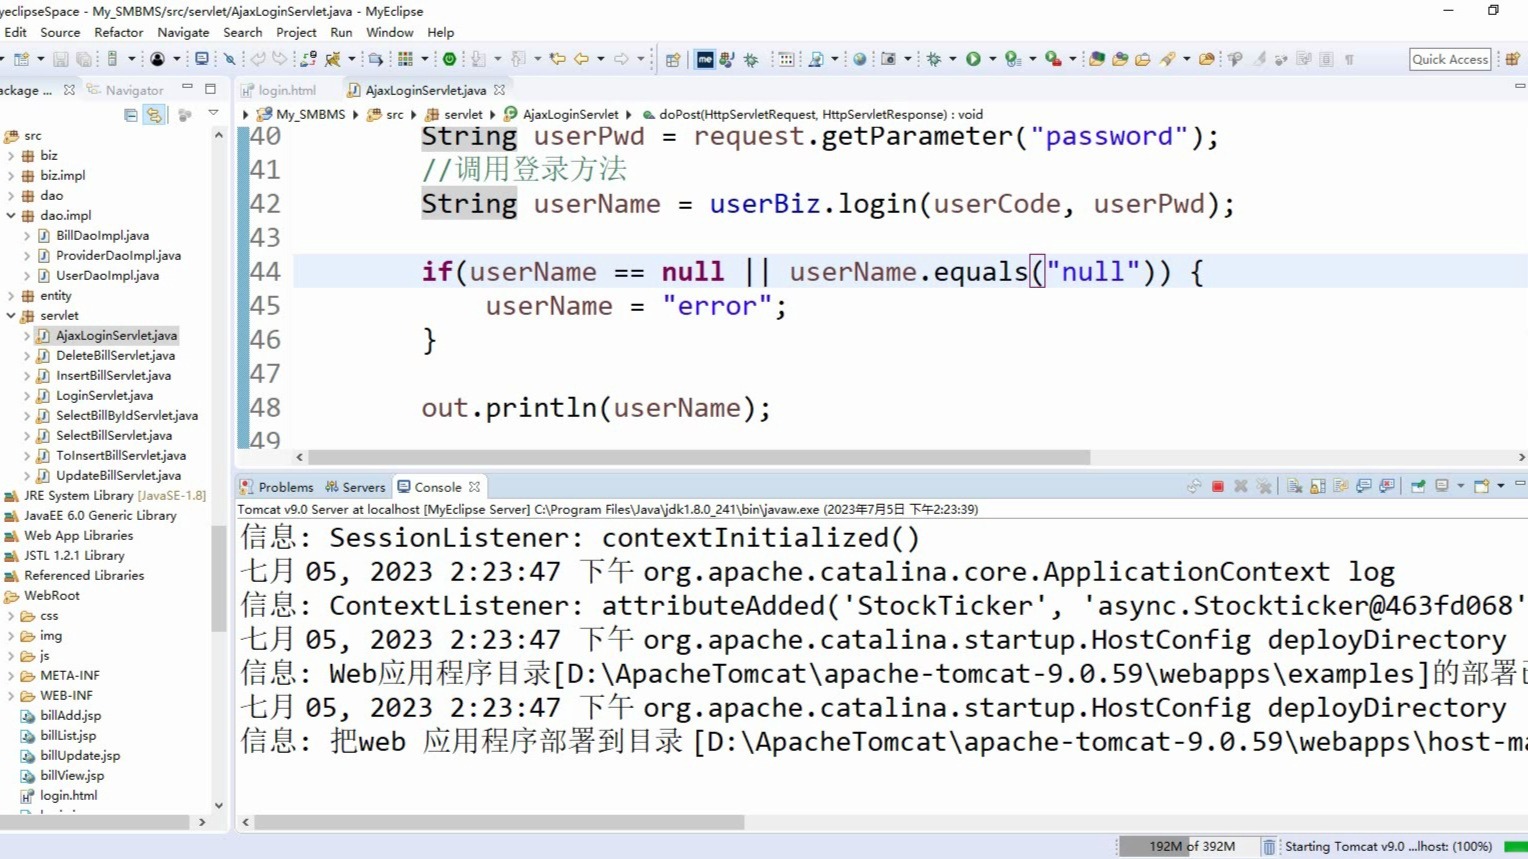
Task: Start the Debug bug icon in toolbar
Action: (934, 60)
